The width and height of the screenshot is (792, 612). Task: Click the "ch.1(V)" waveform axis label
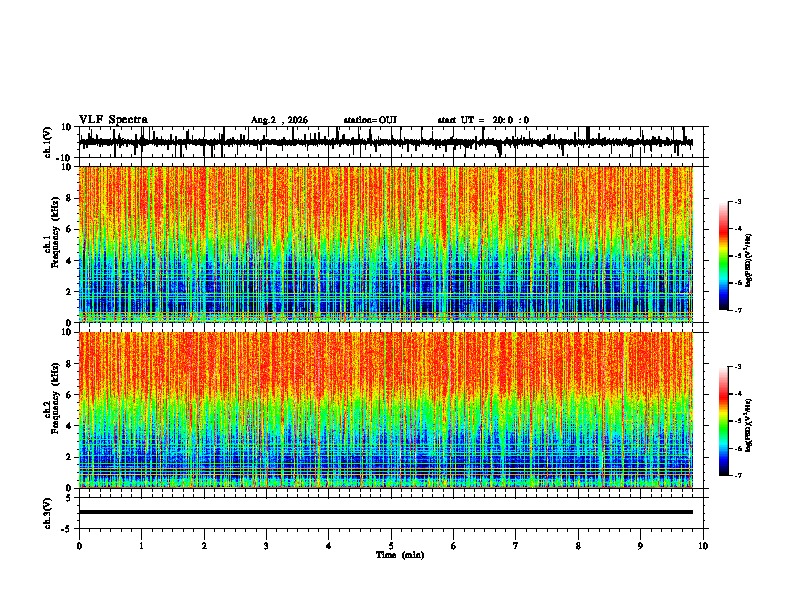coord(48,142)
